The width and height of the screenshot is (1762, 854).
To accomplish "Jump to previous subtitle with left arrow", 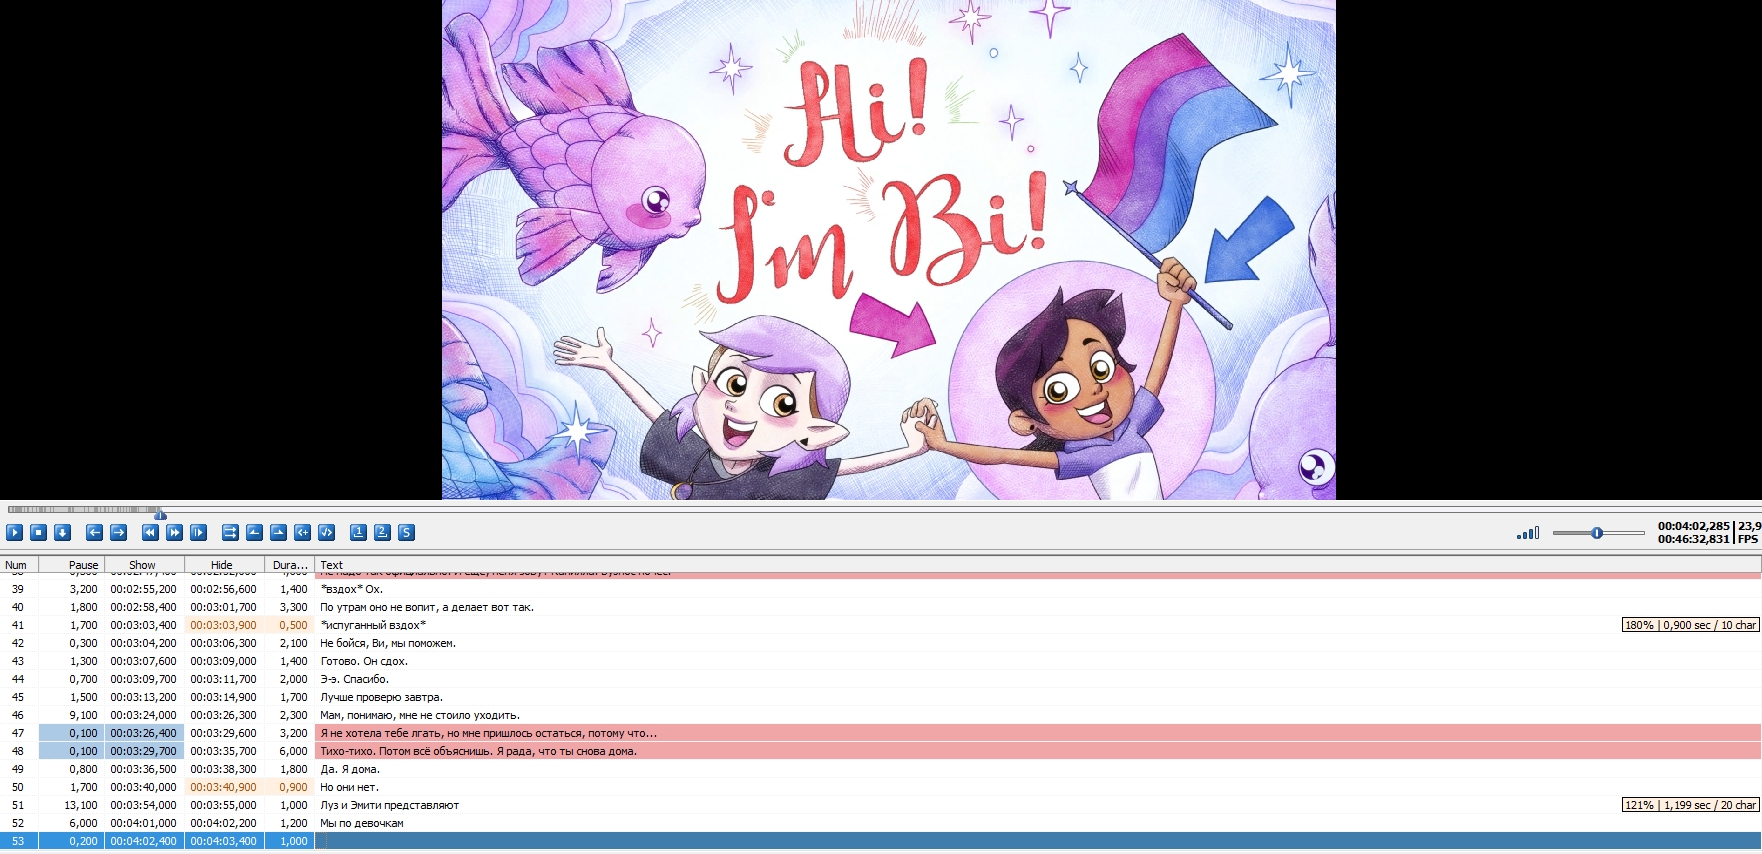I will click(94, 533).
